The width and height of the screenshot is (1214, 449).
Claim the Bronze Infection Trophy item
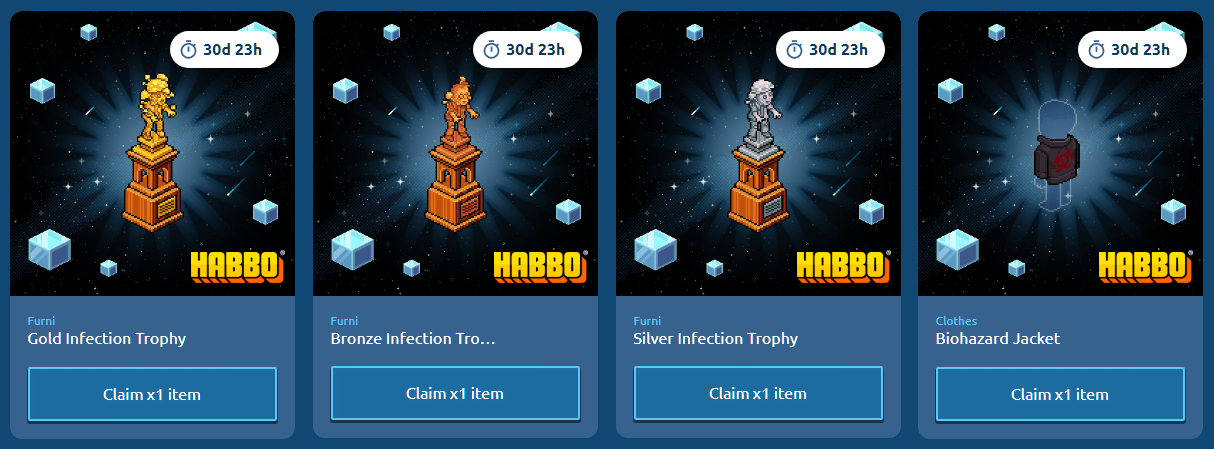455,394
